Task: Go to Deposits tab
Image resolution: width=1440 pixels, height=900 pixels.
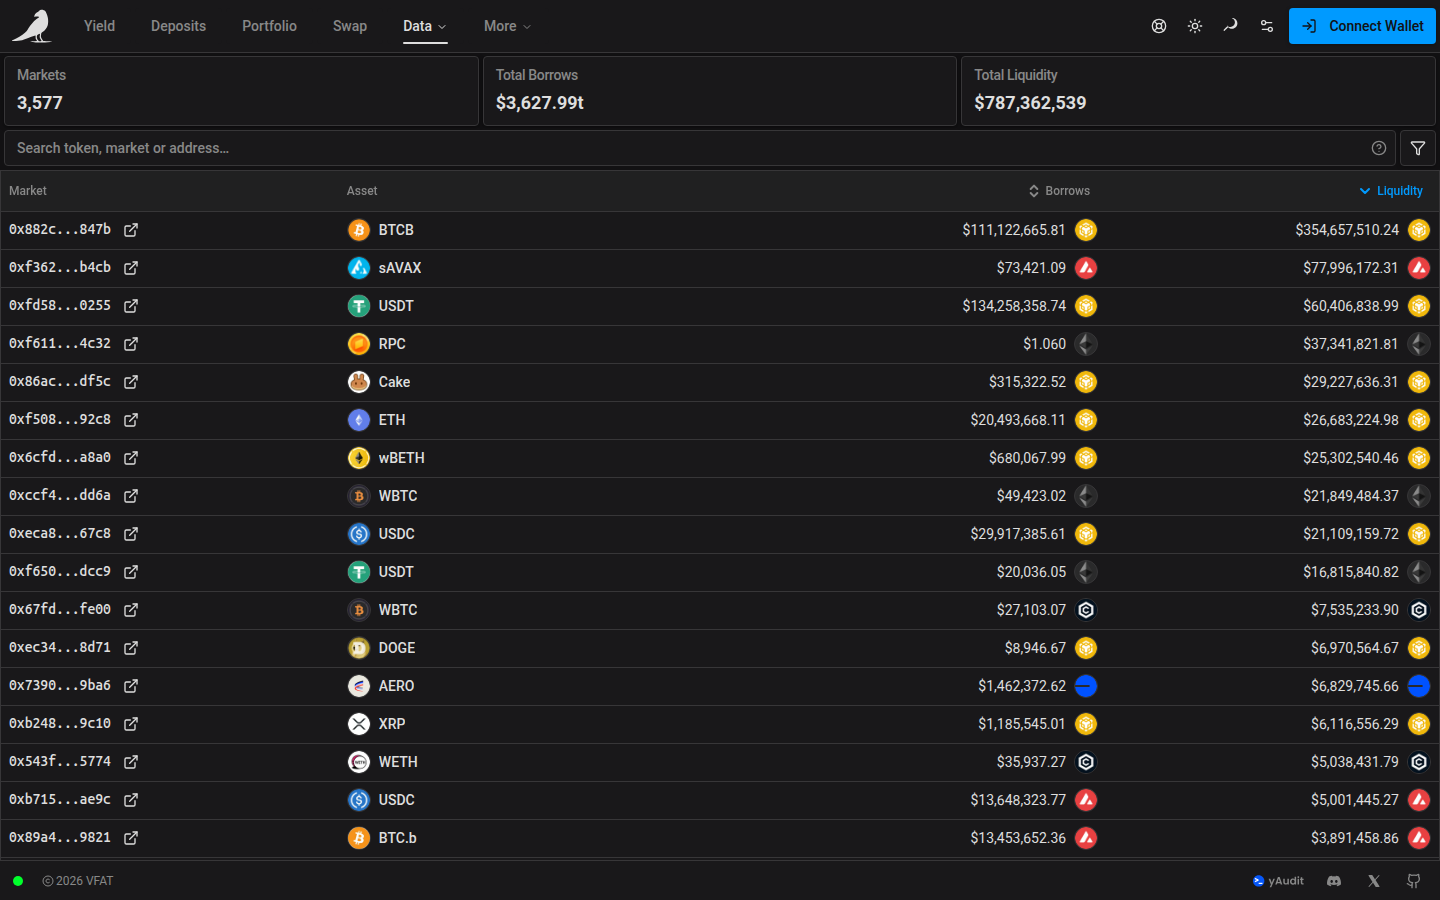Action: 178,26
